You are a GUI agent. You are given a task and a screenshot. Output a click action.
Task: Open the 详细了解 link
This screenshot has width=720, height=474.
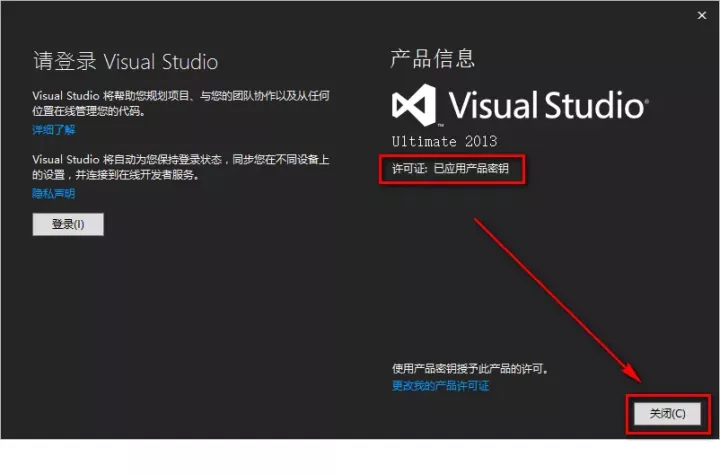click(x=53, y=130)
